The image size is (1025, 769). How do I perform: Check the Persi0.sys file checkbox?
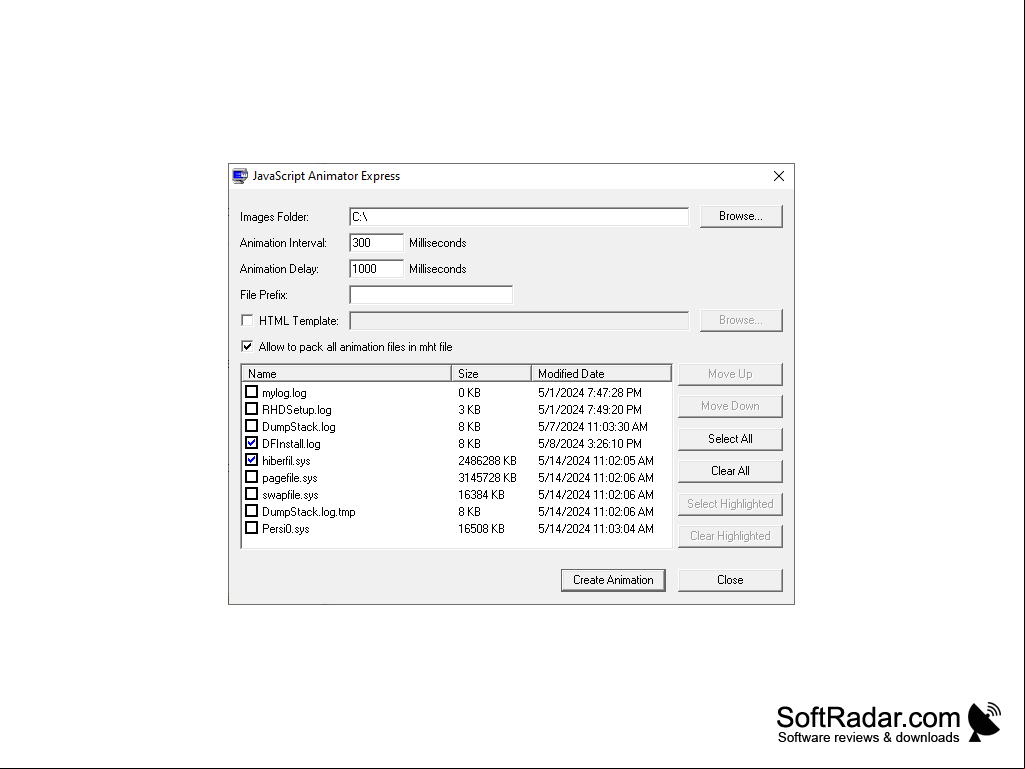(x=252, y=528)
